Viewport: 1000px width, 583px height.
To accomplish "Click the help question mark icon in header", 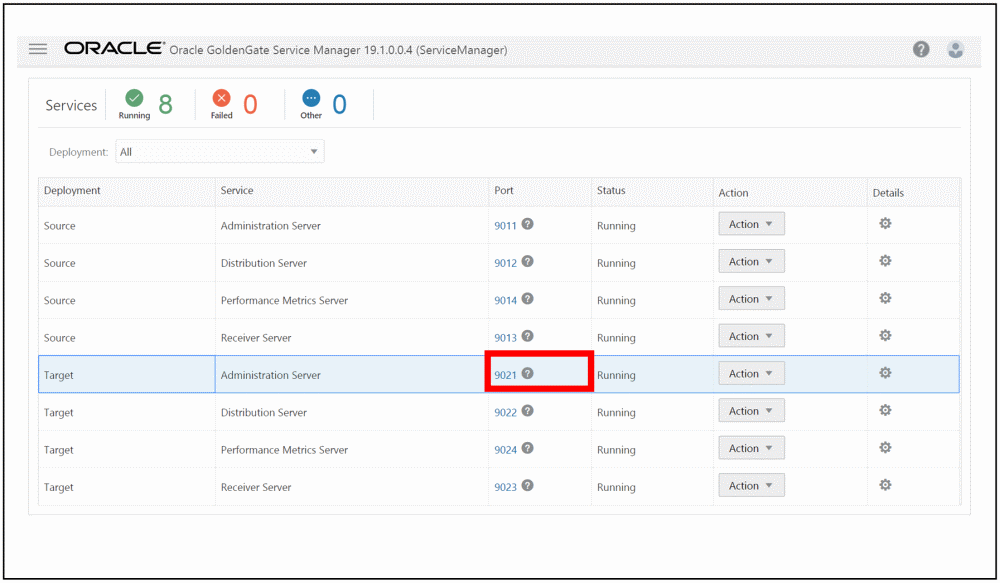I will click(921, 50).
